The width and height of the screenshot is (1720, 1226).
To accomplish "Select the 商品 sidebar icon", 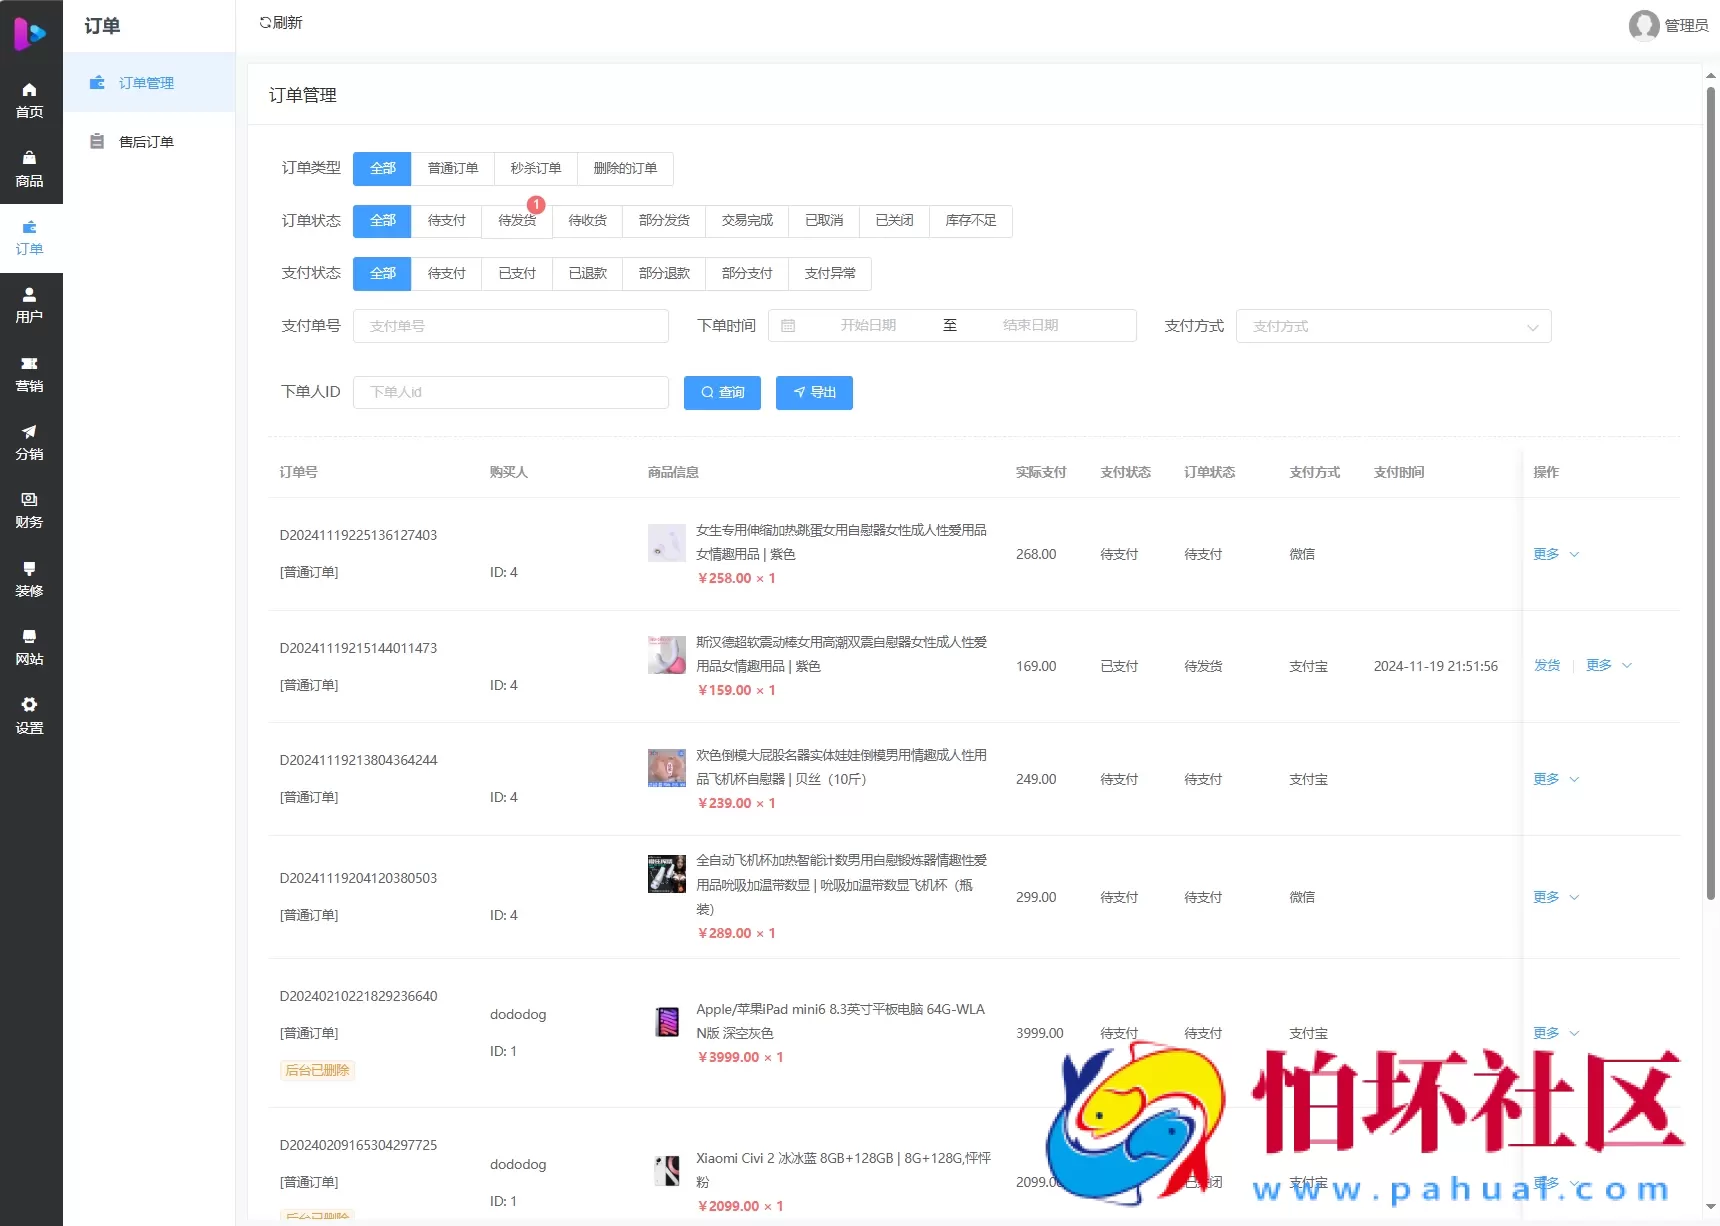I will [x=30, y=167].
